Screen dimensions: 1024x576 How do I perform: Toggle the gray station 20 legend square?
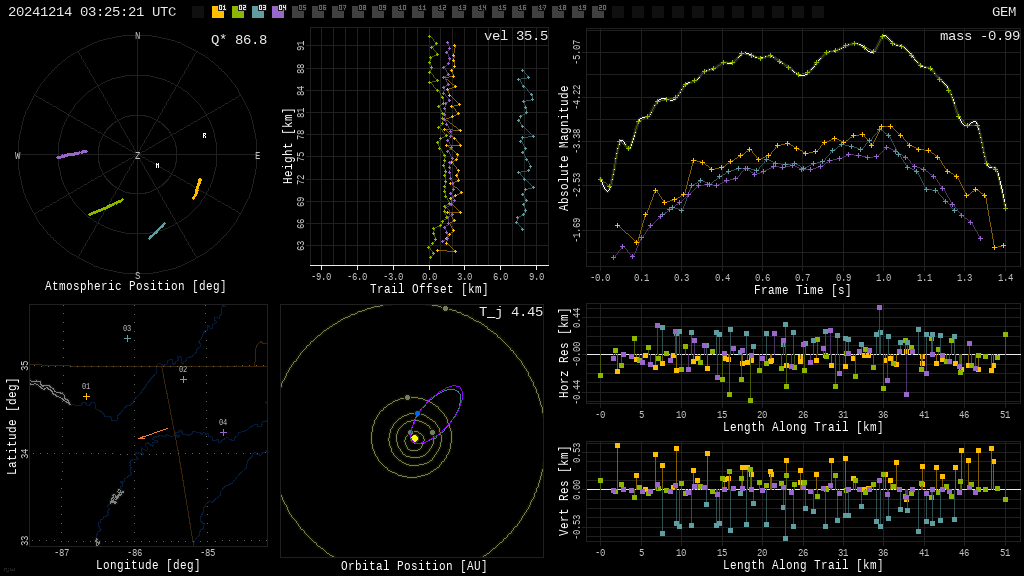[x=598, y=12]
